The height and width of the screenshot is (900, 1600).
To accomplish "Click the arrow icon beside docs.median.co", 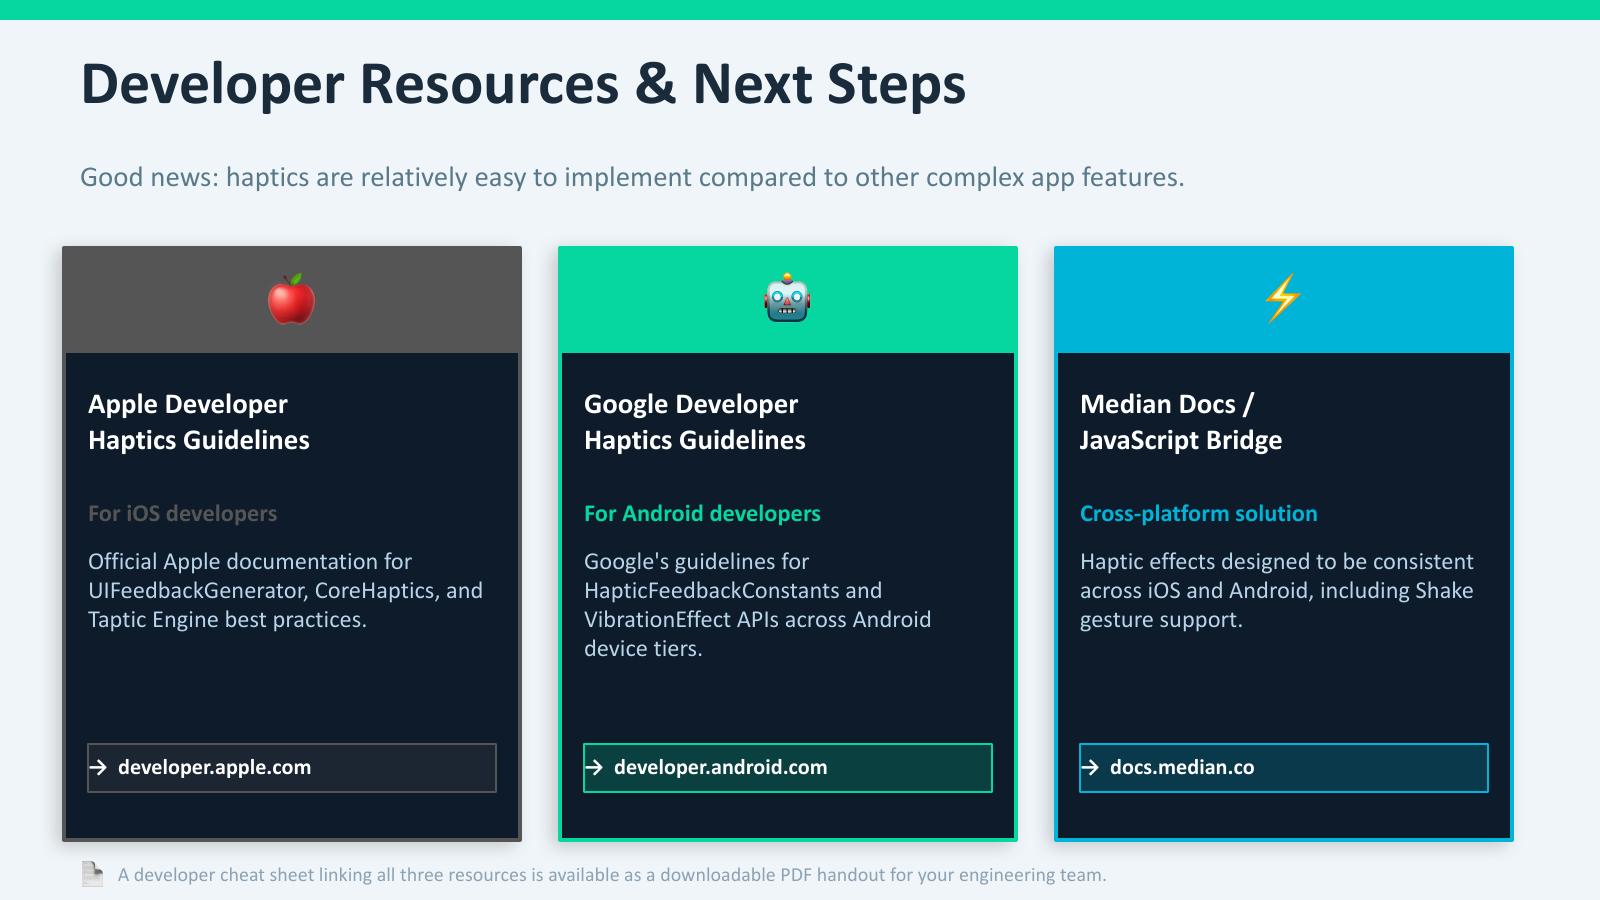I will tap(1090, 768).
